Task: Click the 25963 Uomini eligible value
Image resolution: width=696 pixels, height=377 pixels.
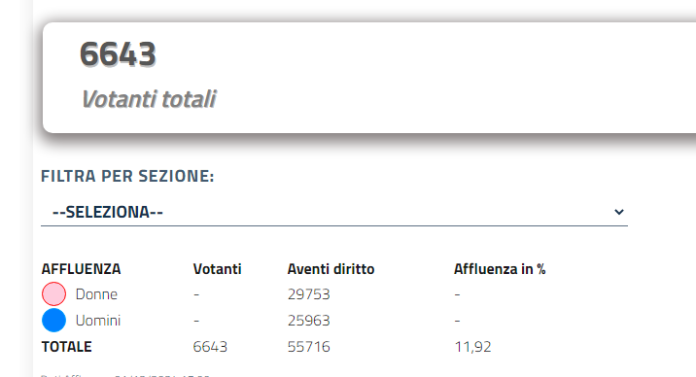Action: pos(308,320)
